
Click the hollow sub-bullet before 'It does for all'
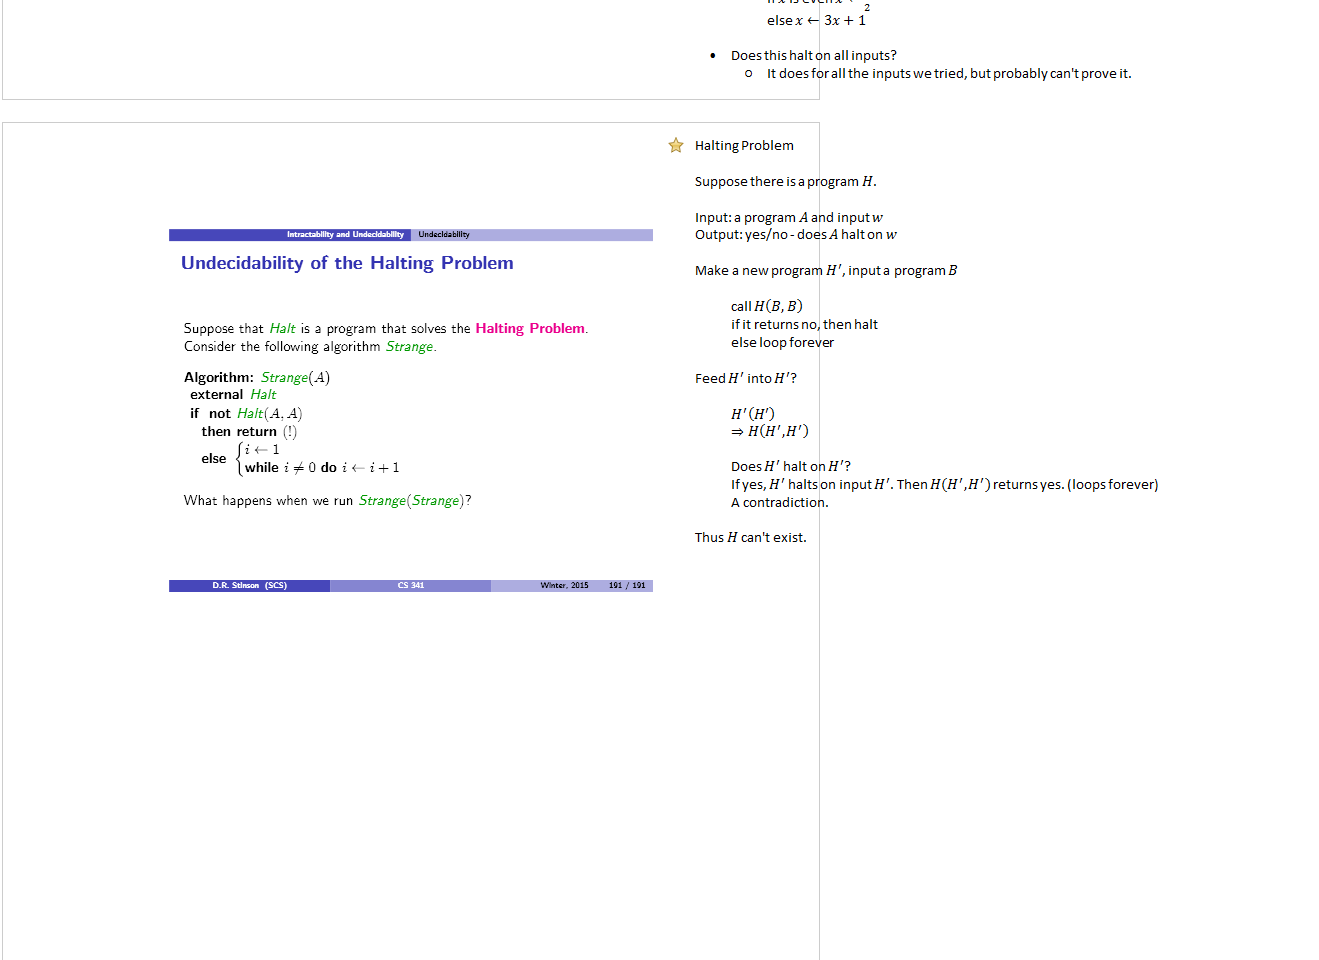[748, 74]
